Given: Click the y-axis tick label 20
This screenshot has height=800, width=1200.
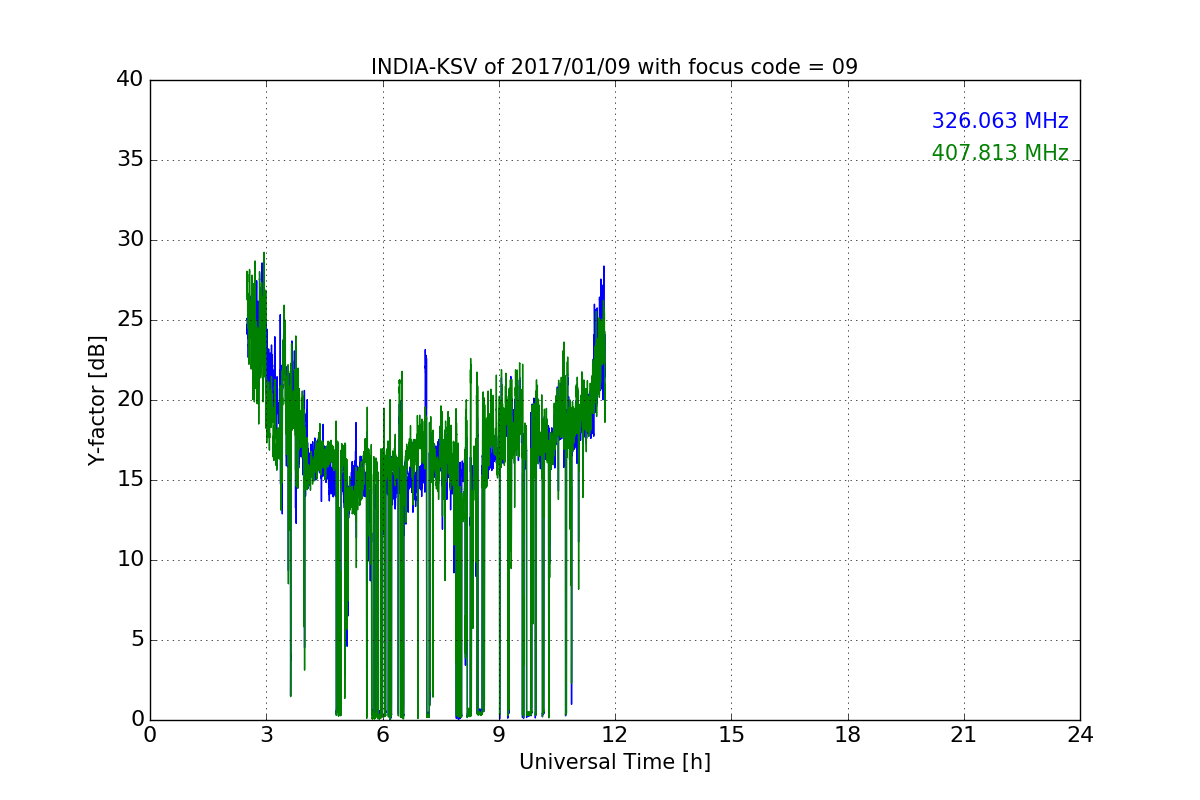Looking at the screenshot, I should [130, 400].
